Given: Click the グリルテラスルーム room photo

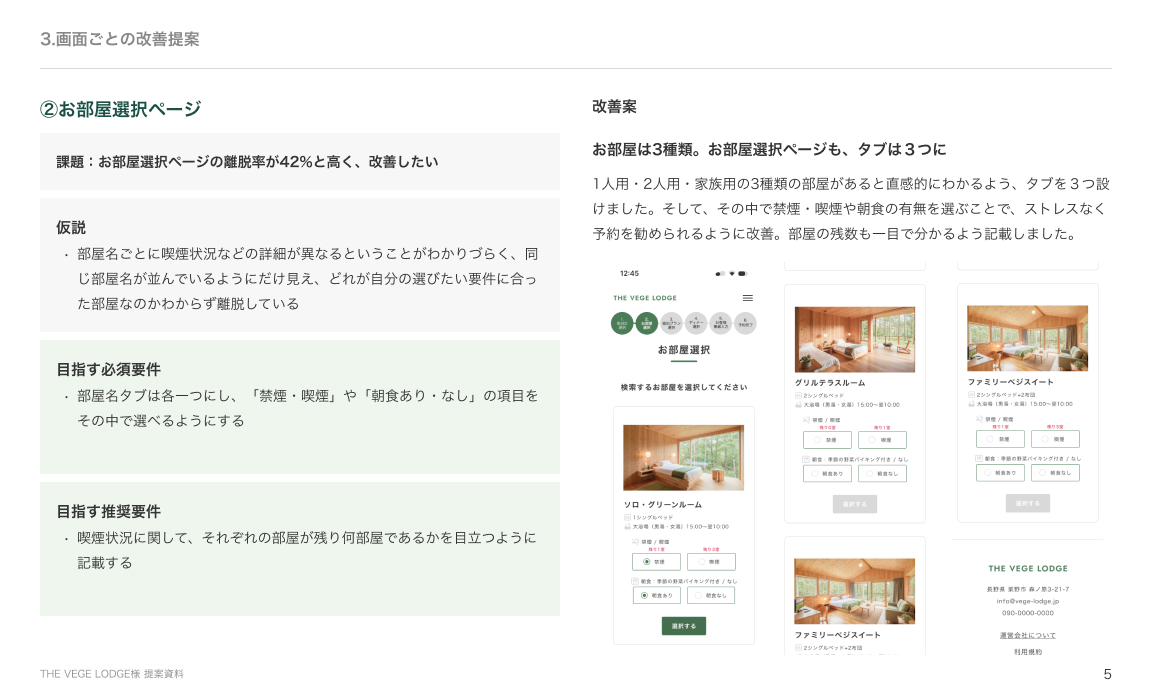Looking at the screenshot, I should tap(854, 339).
